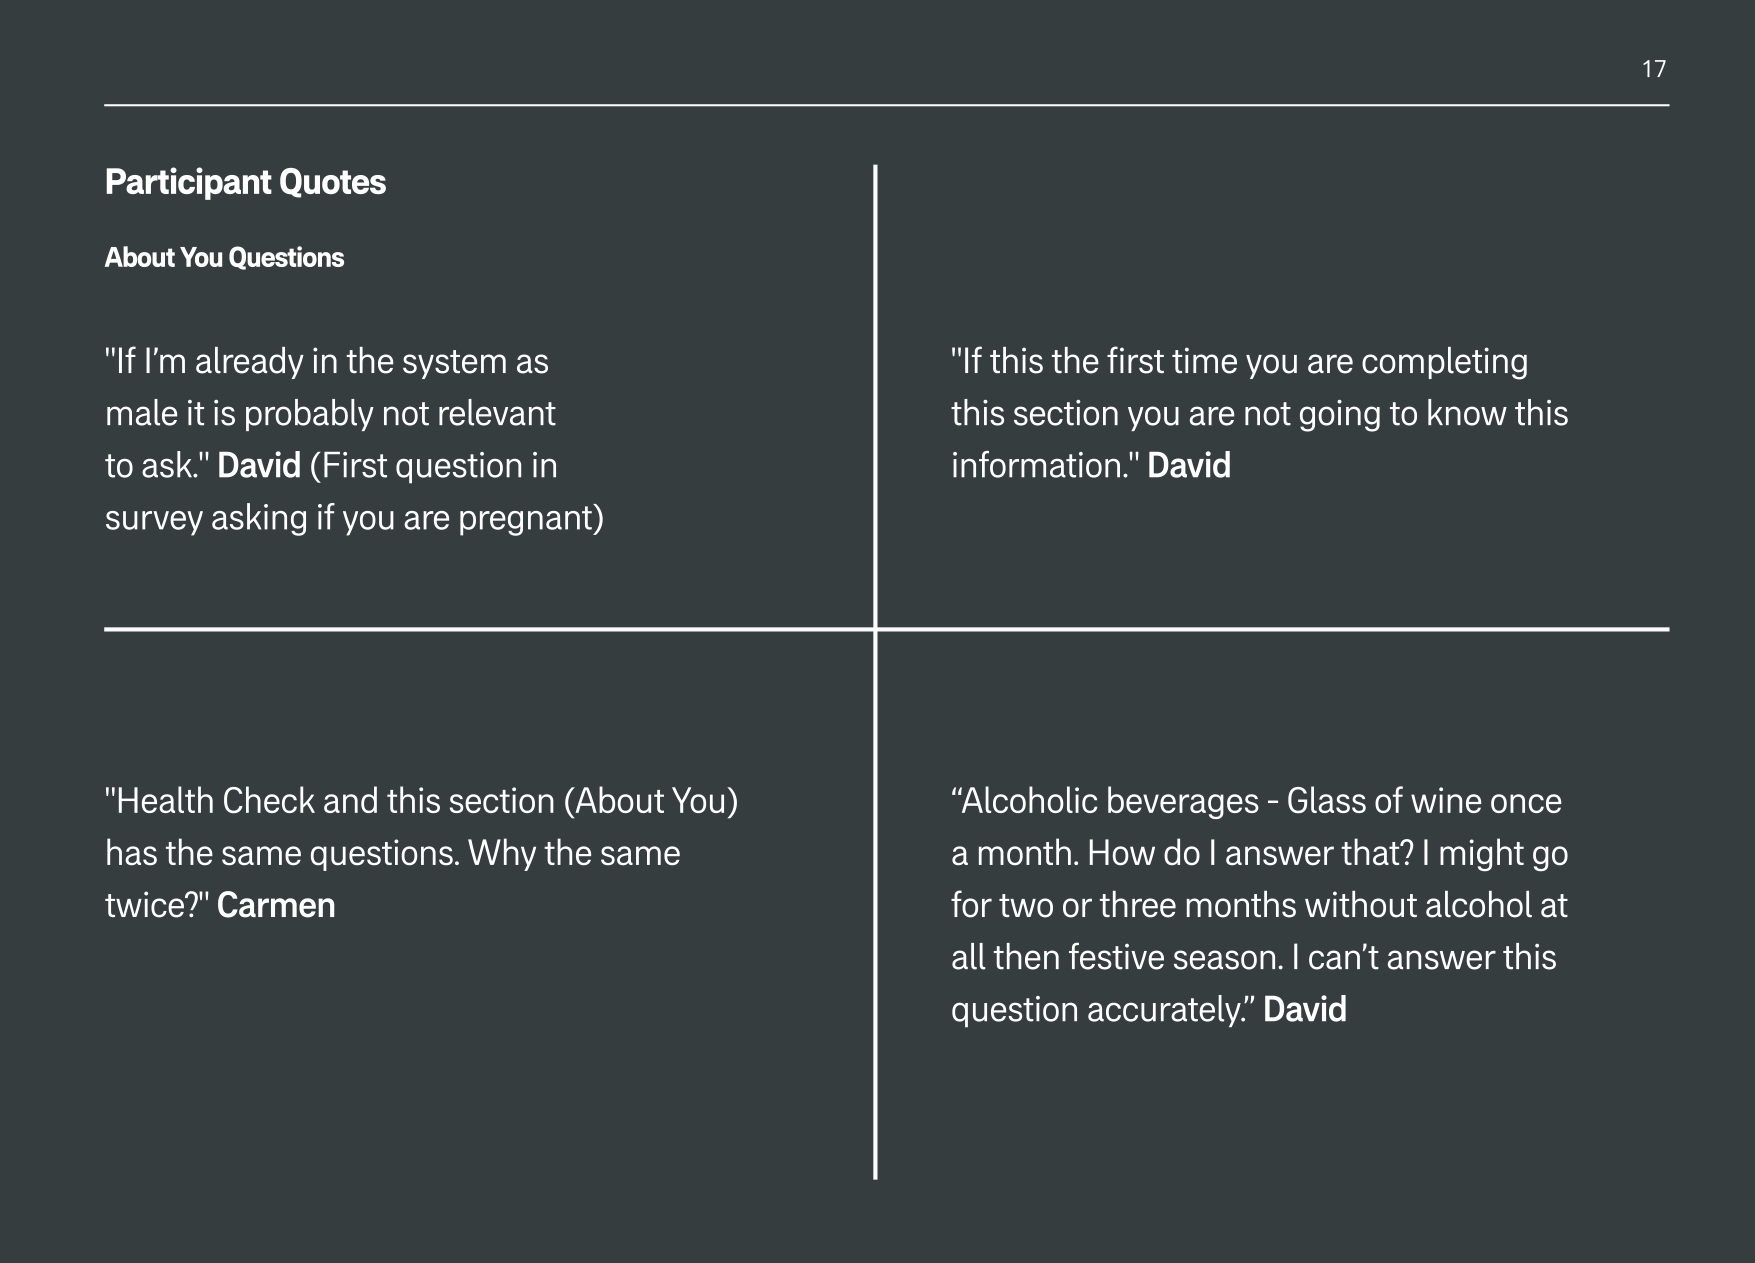Viewport: 1755px width, 1263px height.
Task: Select the bold David after "question accurately."
Action: [x=1304, y=1010]
